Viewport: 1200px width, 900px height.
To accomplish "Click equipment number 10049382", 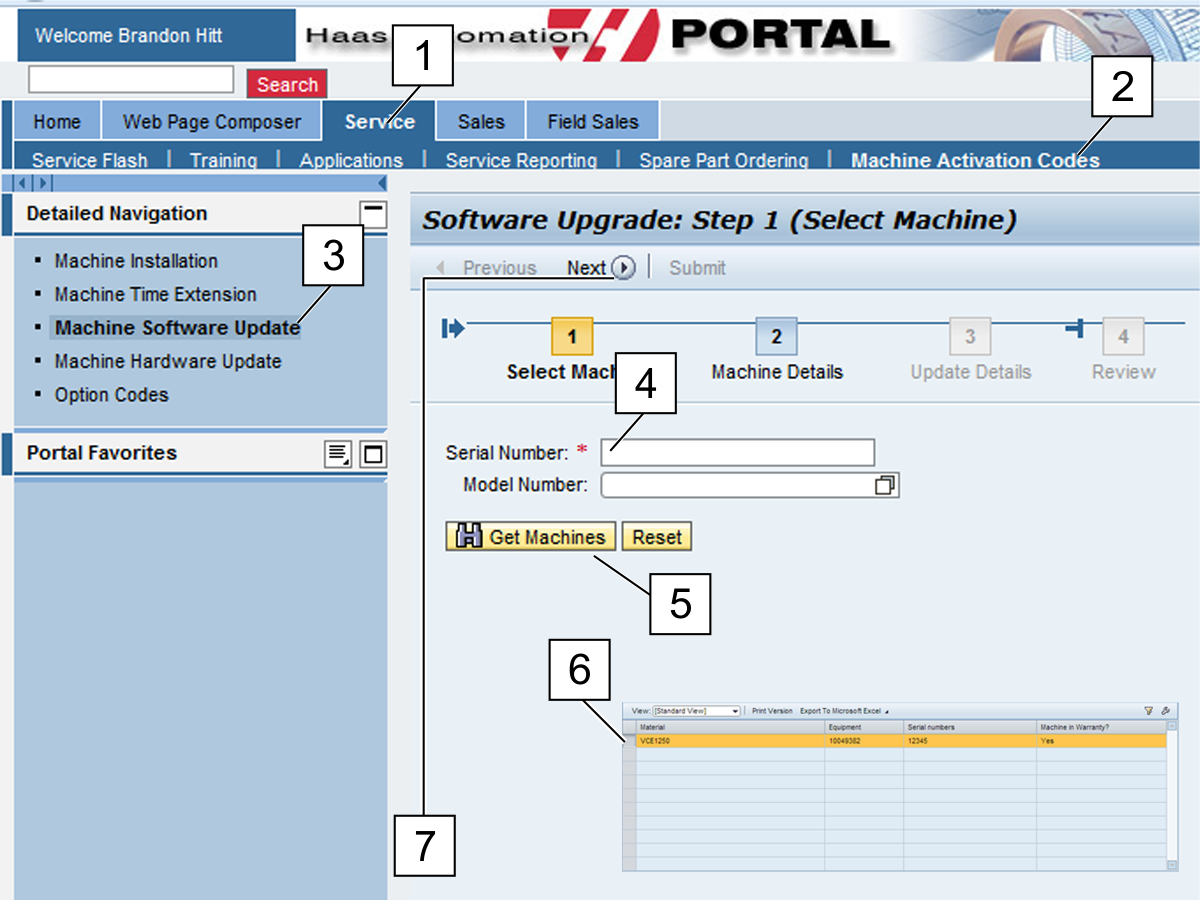I will (865, 741).
